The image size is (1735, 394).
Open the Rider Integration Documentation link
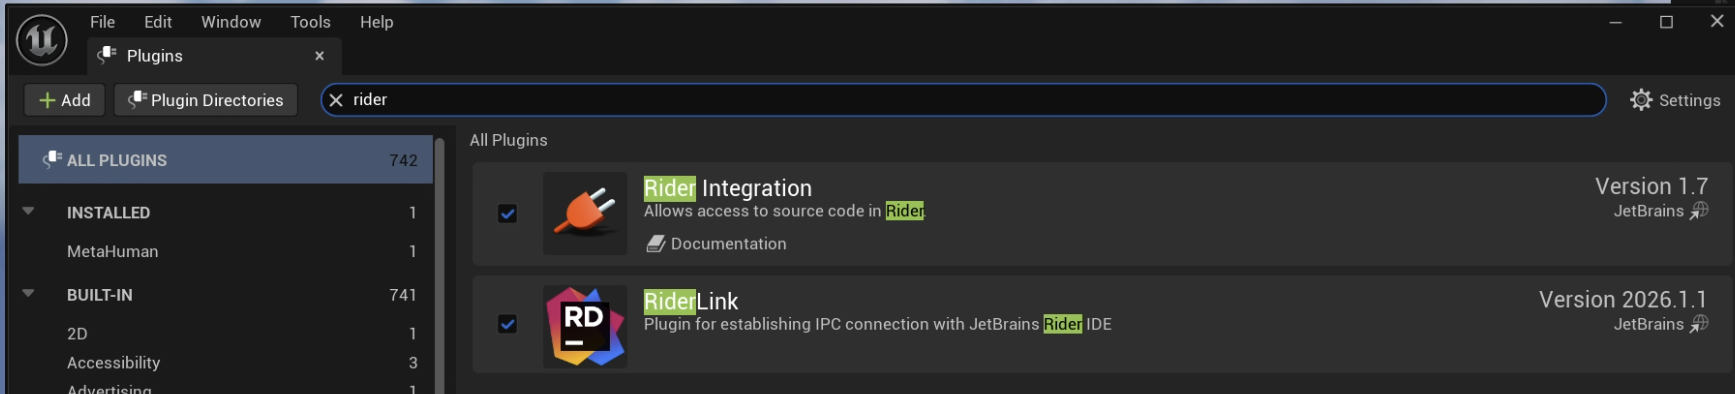click(717, 244)
